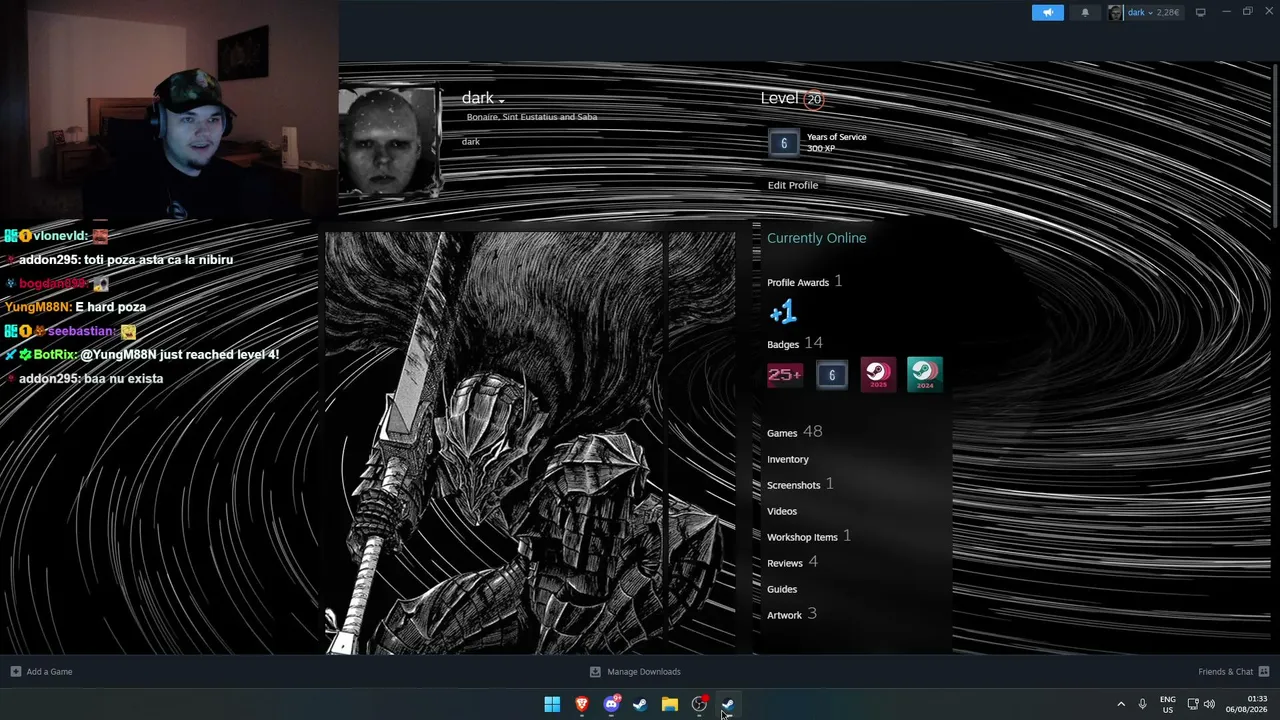1280x720 pixels.
Task: Click location text Bonaire, Sint Eustatius and Saba
Action: pyautogui.click(x=531, y=117)
